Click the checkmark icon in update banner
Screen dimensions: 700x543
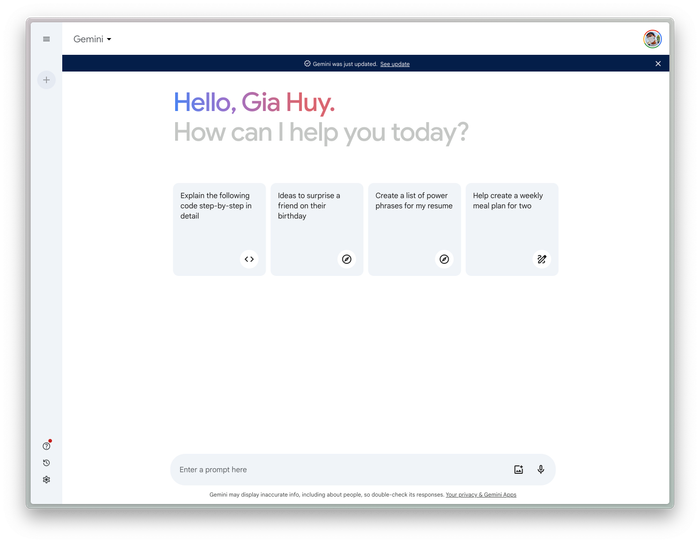307,63
